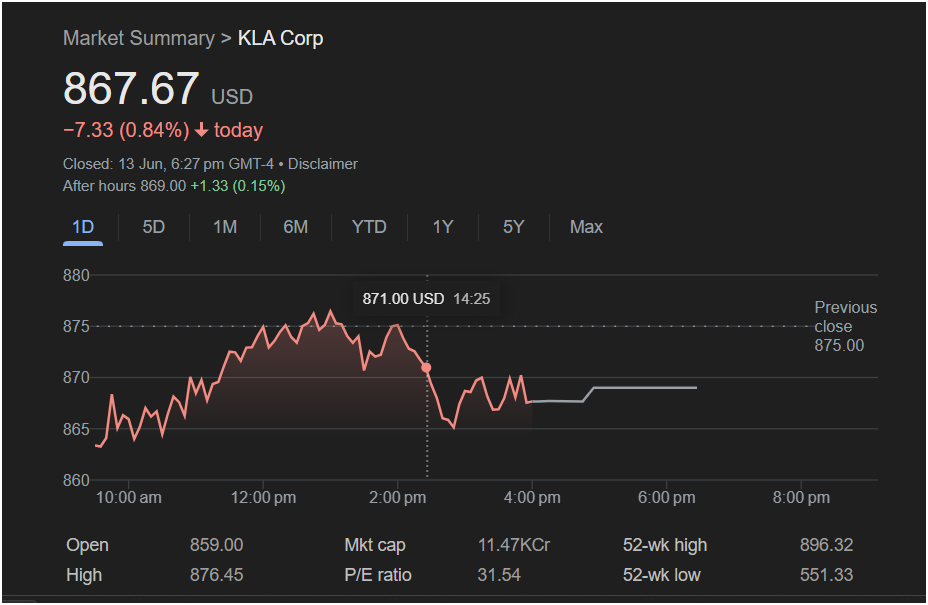
Task: Show the 6M chart range
Action: 296,227
